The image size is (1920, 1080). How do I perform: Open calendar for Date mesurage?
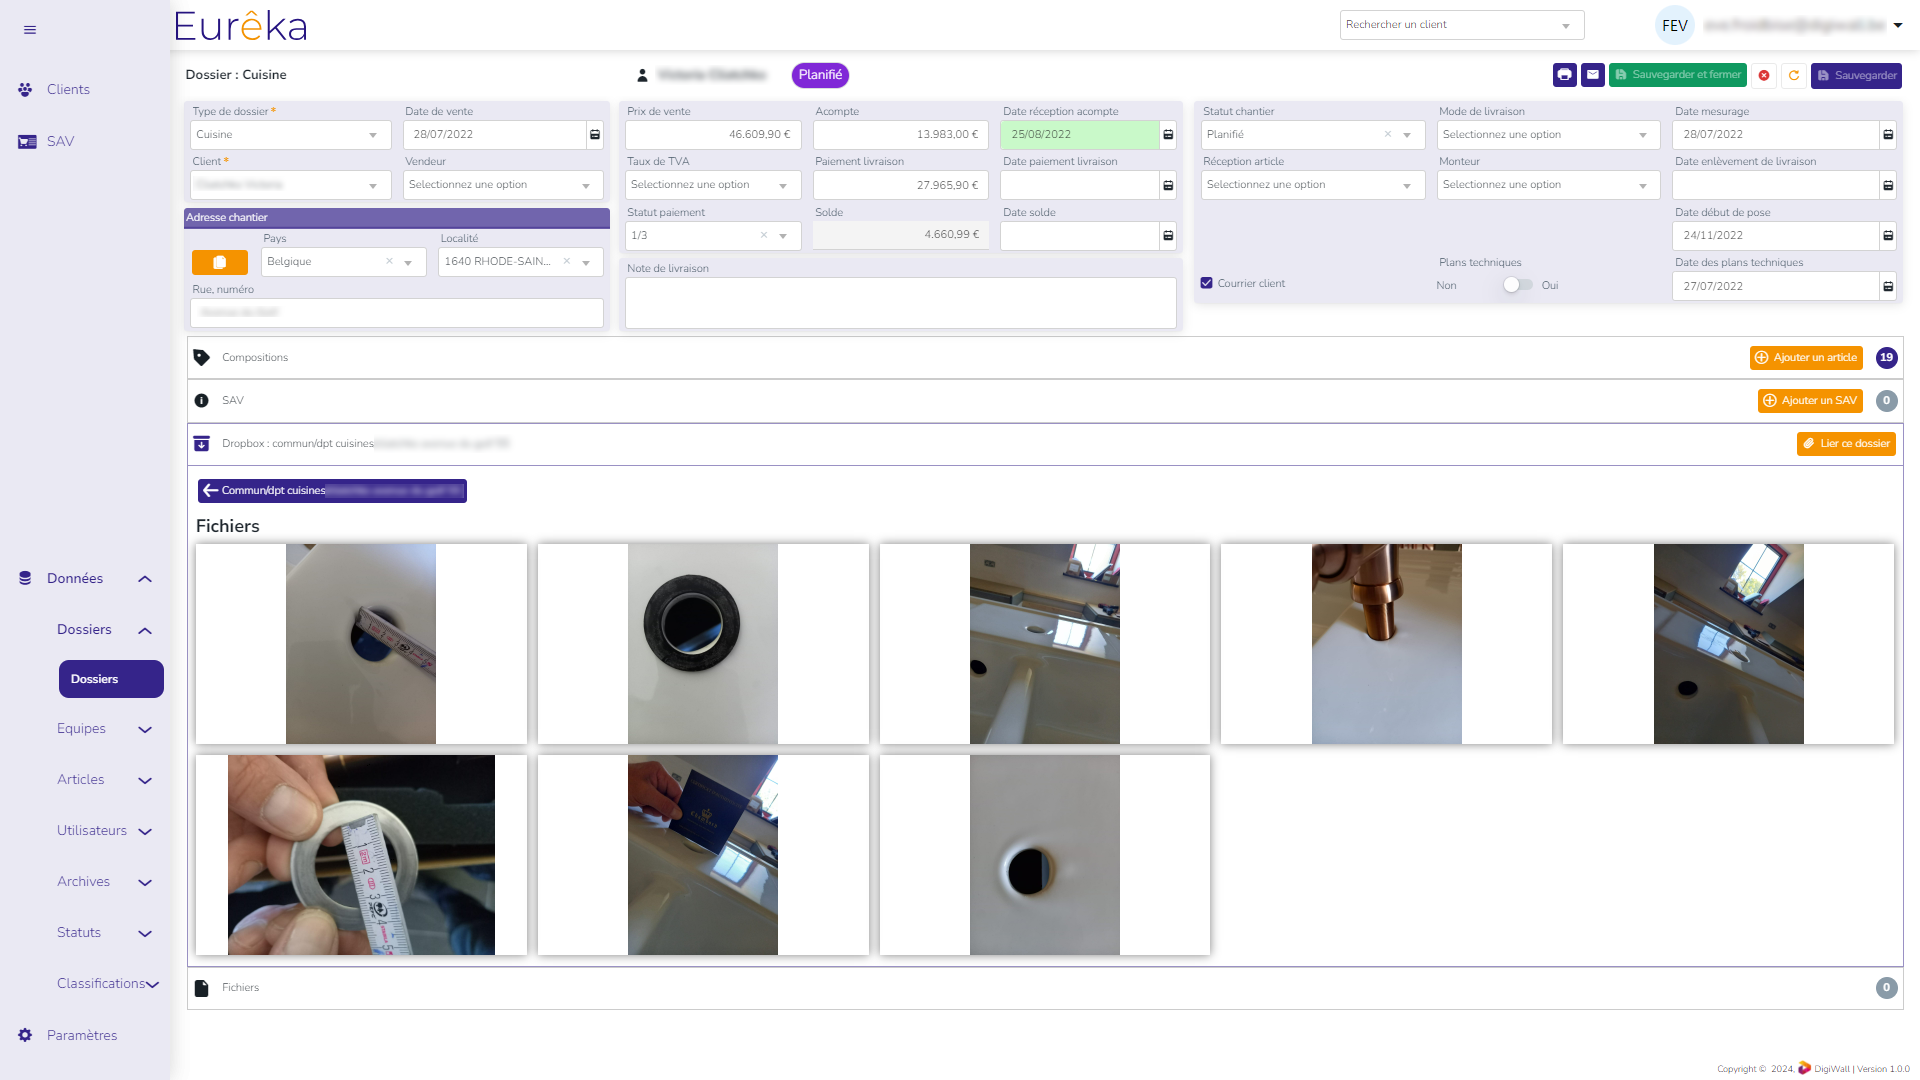1888,135
